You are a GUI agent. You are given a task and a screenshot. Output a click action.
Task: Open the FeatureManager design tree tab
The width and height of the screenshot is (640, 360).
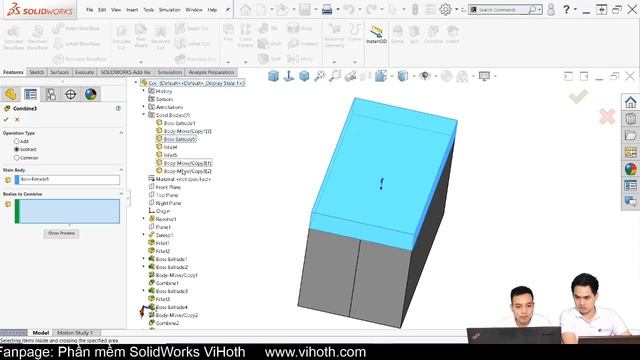11,94
